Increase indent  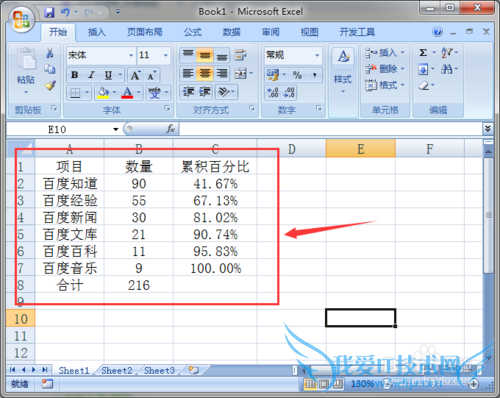[x=205, y=92]
